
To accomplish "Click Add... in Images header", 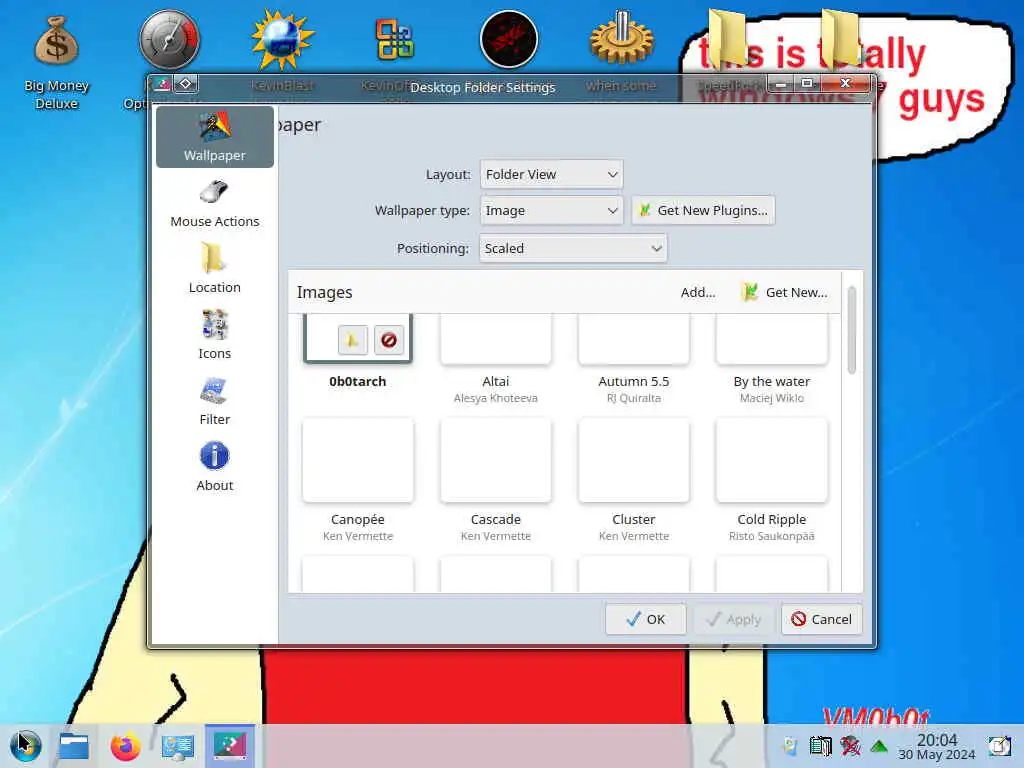I will pyautogui.click(x=697, y=293).
